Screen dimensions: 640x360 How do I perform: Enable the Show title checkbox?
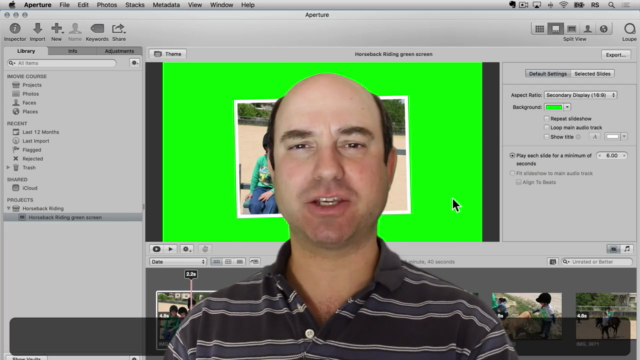(547, 137)
